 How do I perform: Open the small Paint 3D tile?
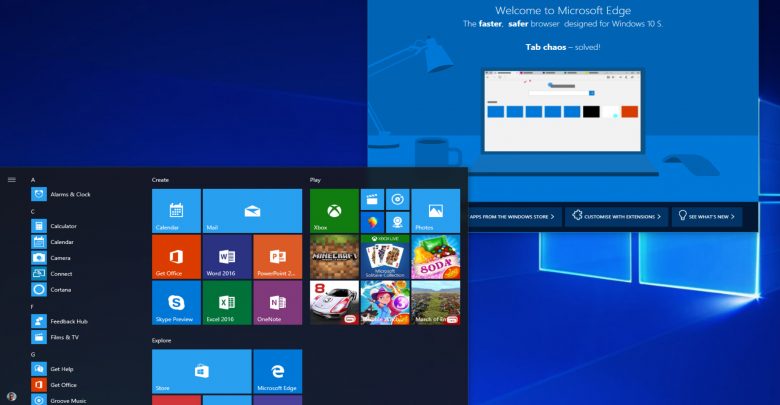(x=373, y=222)
